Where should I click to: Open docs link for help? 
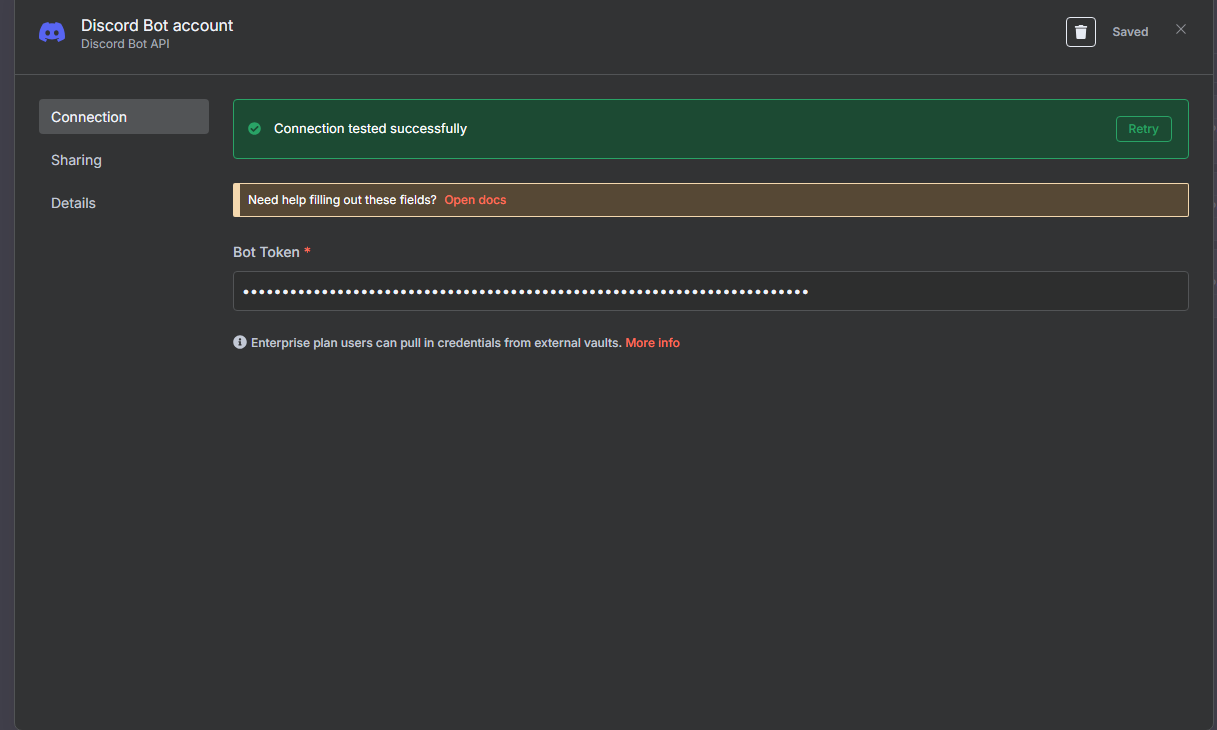(x=475, y=200)
